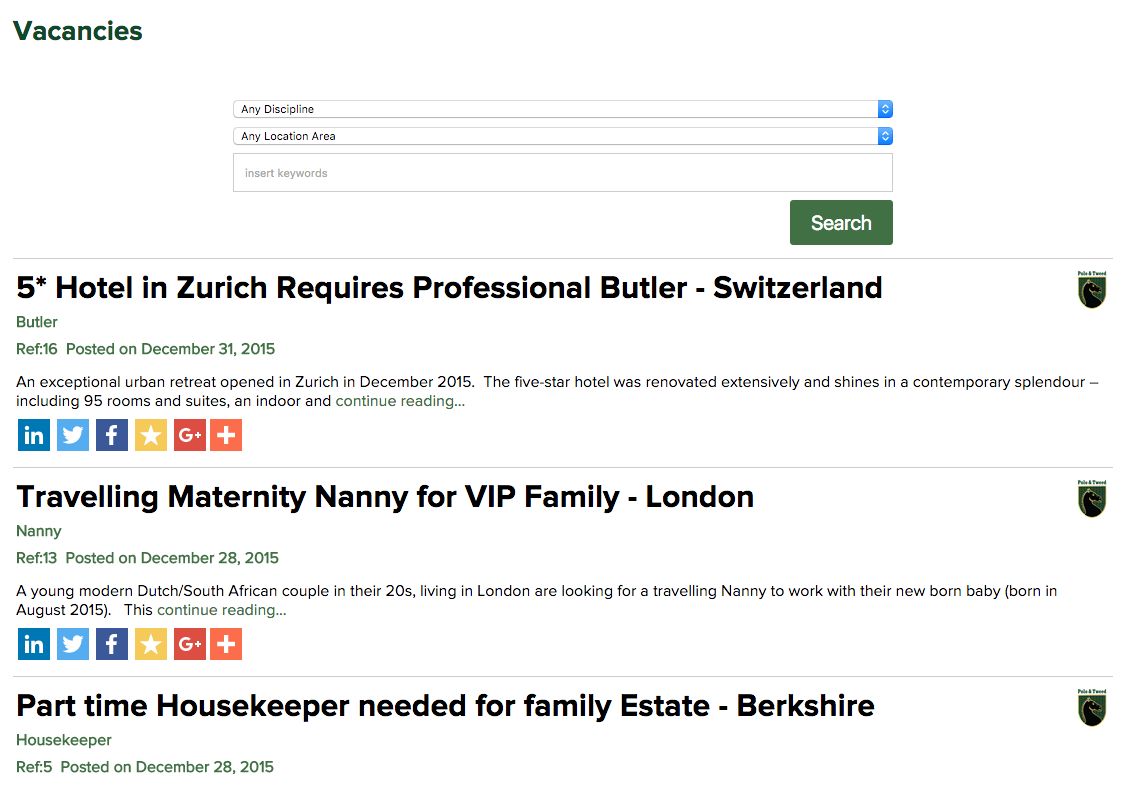Open the Travelling Maternity Nanny vacancy
The image size is (1141, 787).
click(385, 496)
